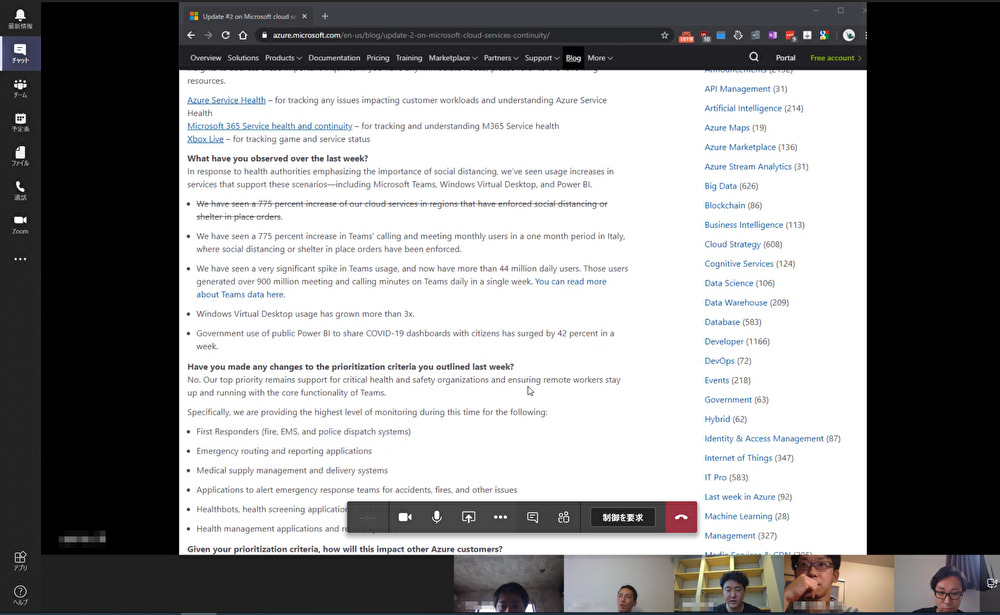Toggle camera in meeting toolbar

[405, 517]
